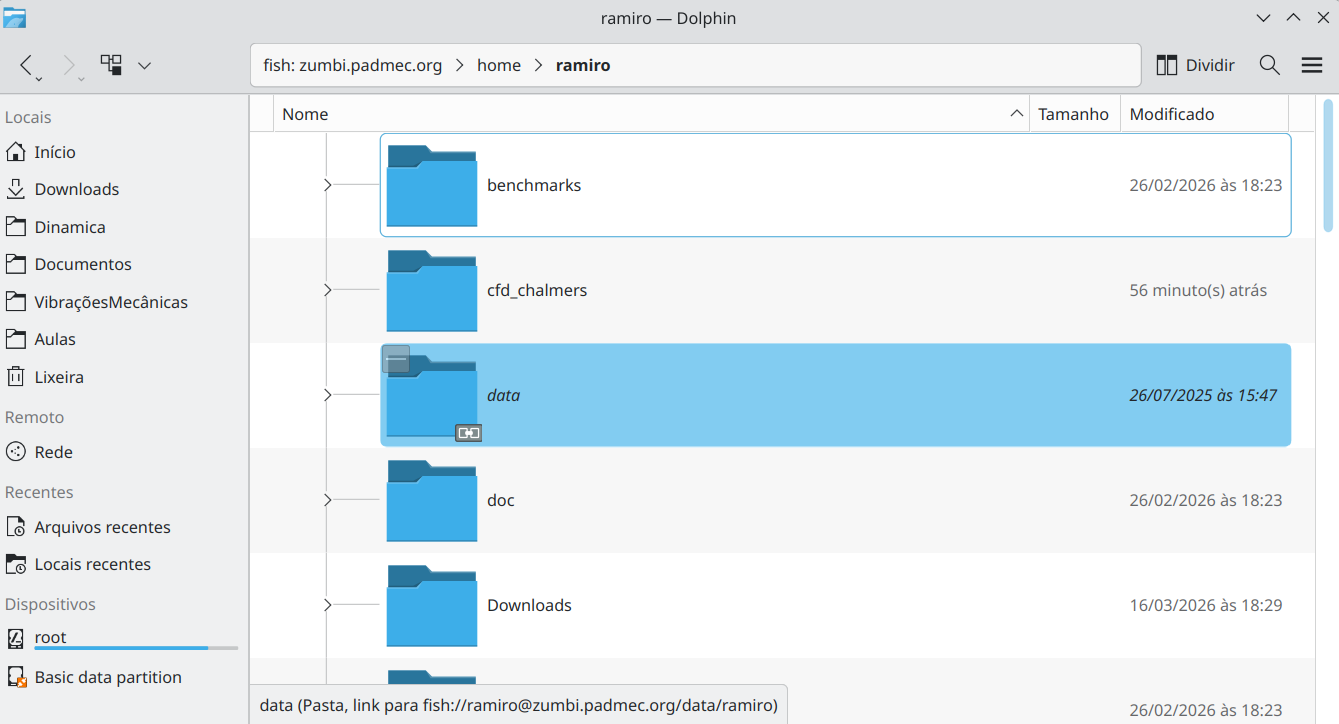Screen dimensions: 1339x724
Task: Expand the doc folder tree
Action: coord(327,500)
